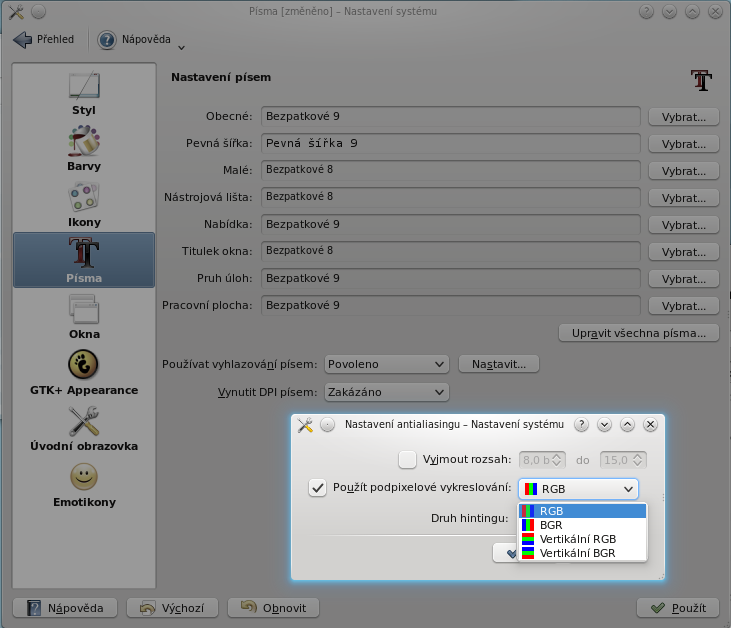Click the partially hidden OK checkmark button
The height and width of the screenshot is (628, 731).
coord(506,553)
